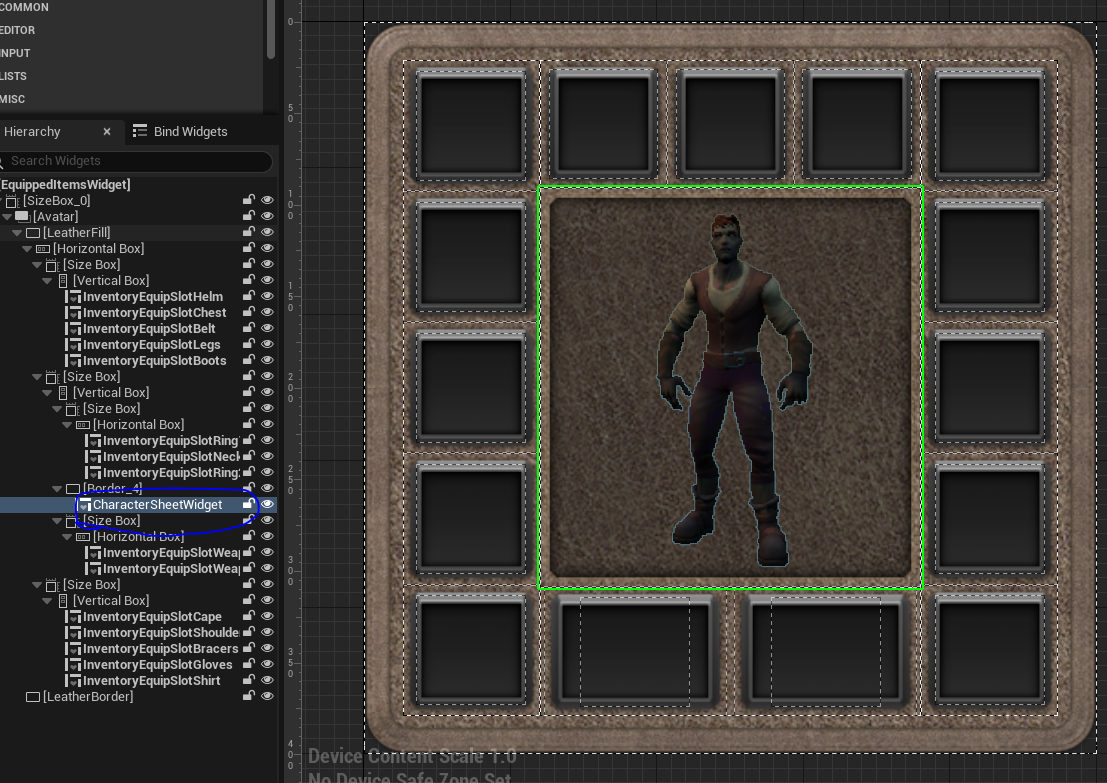This screenshot has width=1107, height=783.
Task: Click the Bind Widgets list icon
Action: [140, 131]
